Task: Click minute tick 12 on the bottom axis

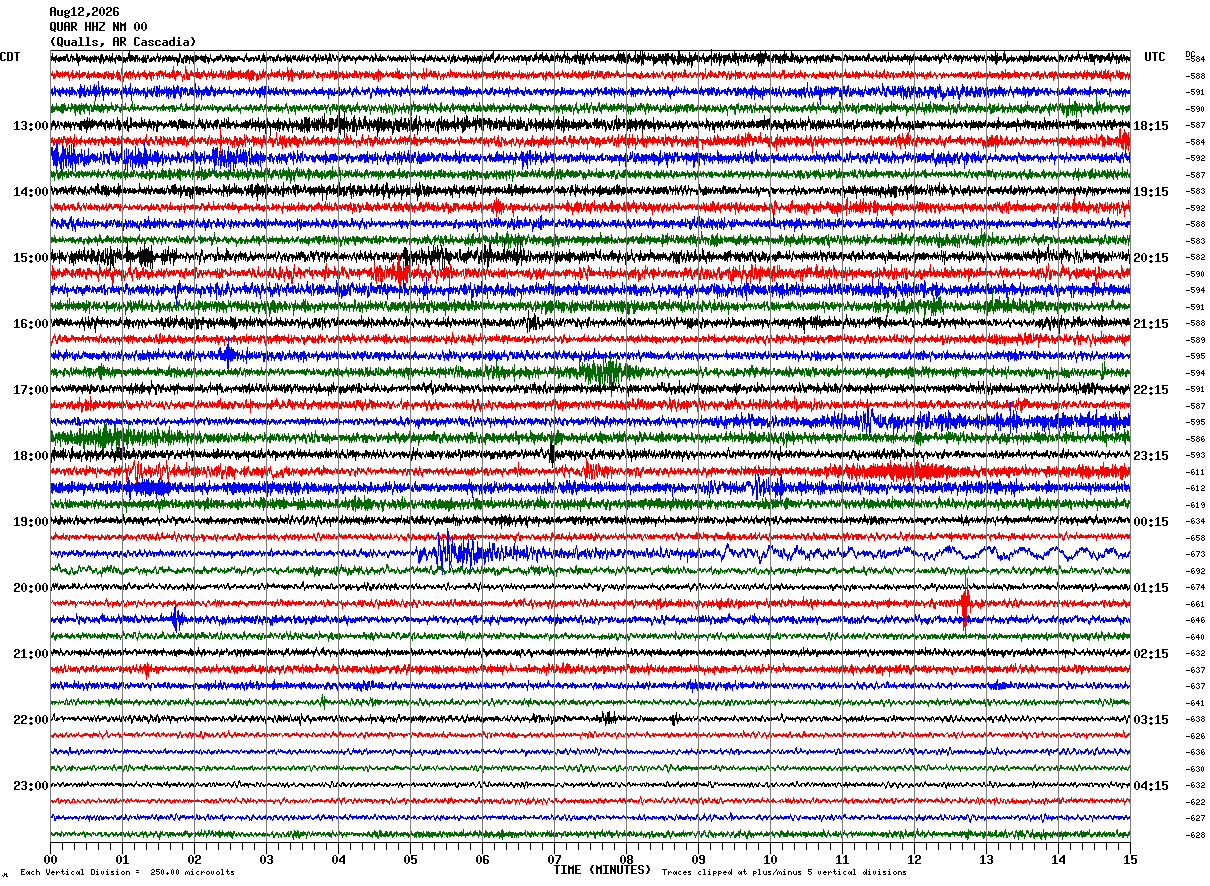Action: (x=914, y=859)
